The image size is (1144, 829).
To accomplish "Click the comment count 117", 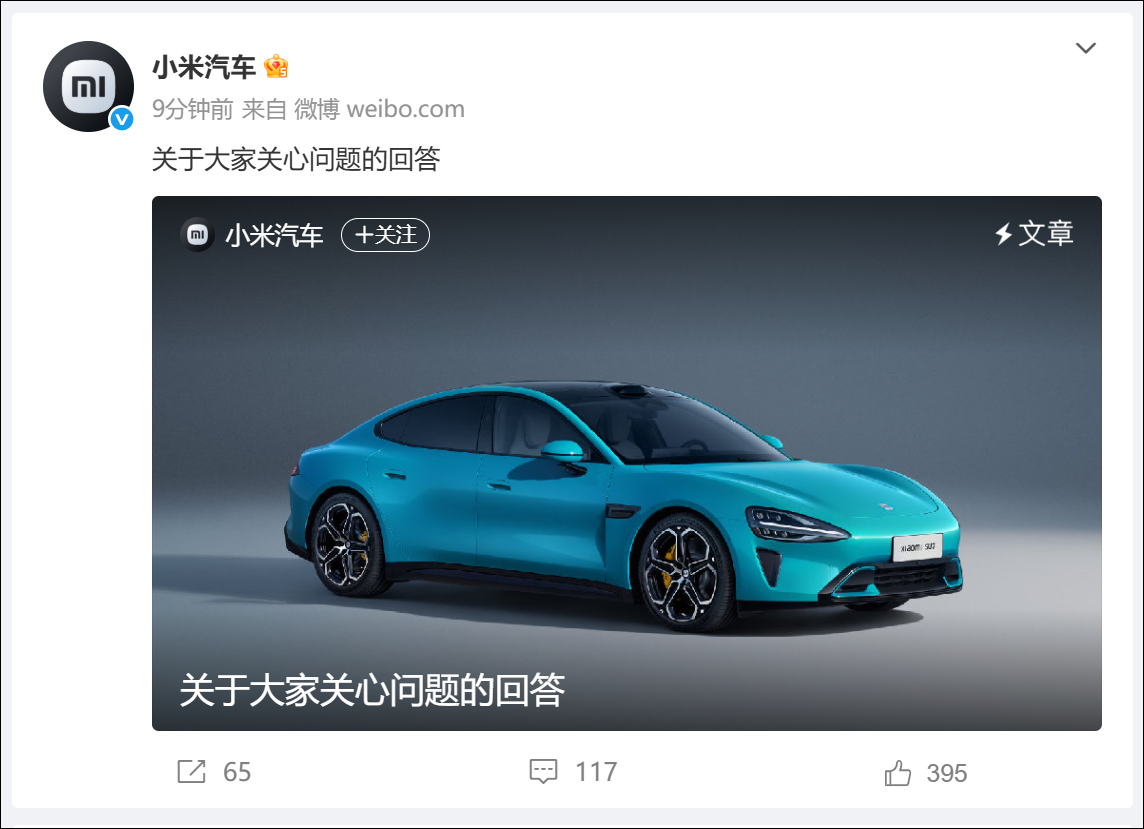I will coord(596,772).
